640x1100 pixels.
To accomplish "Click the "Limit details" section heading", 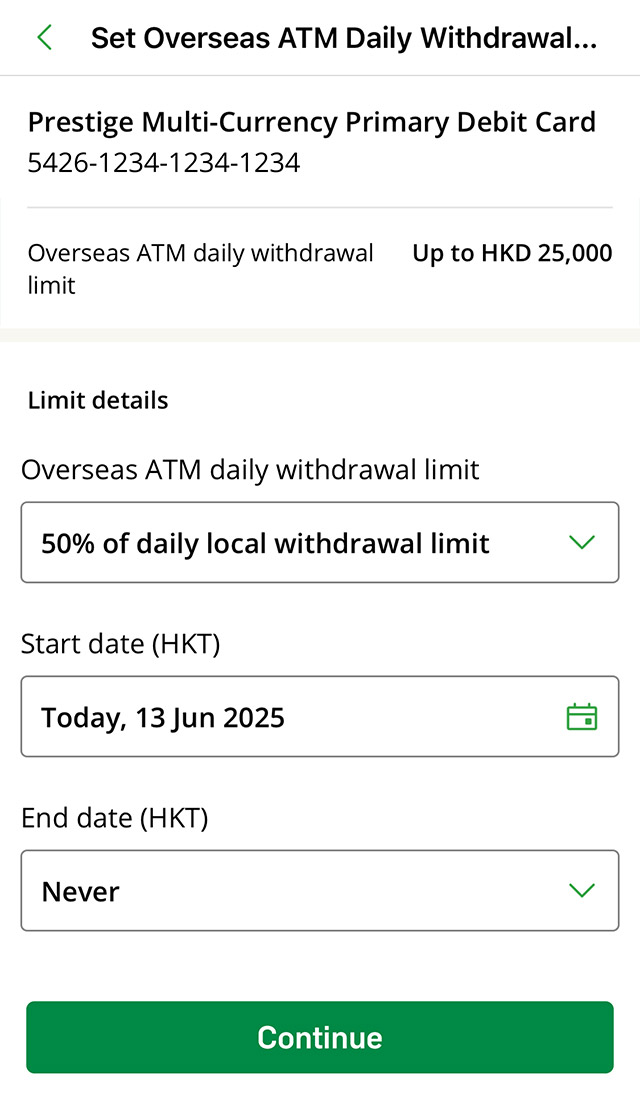I will click(x=98, y=400).
